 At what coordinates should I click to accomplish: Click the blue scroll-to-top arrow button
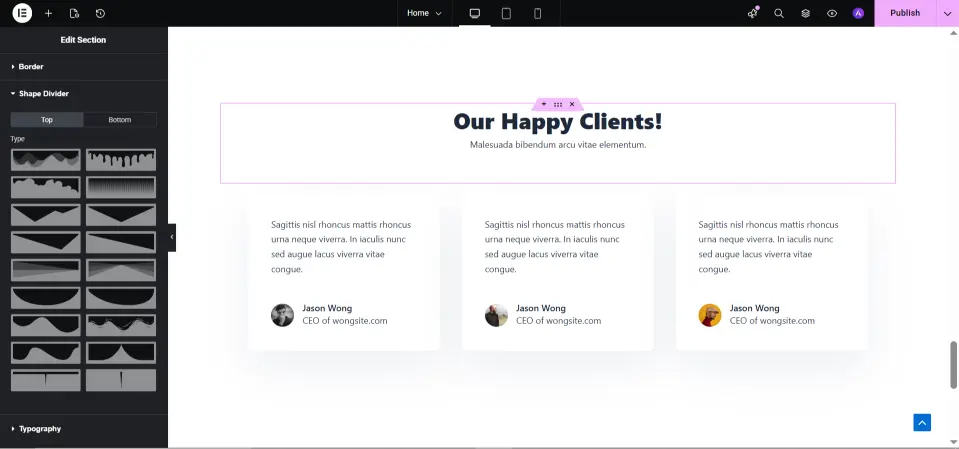tap(922, 423)
